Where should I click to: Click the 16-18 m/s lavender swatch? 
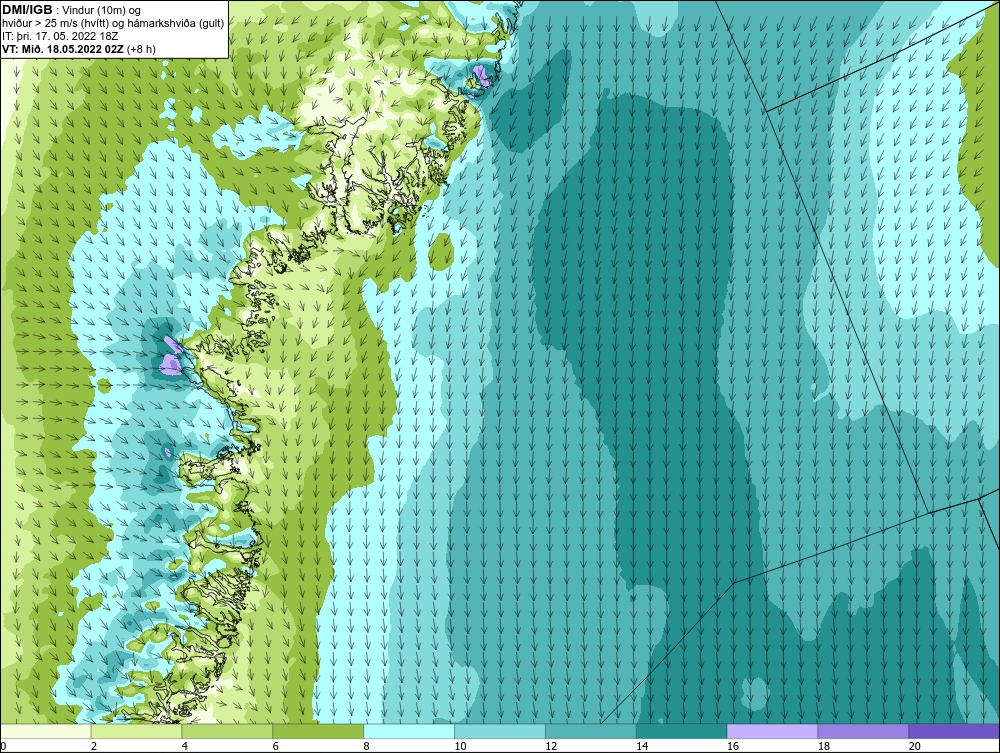coord(772,731)
